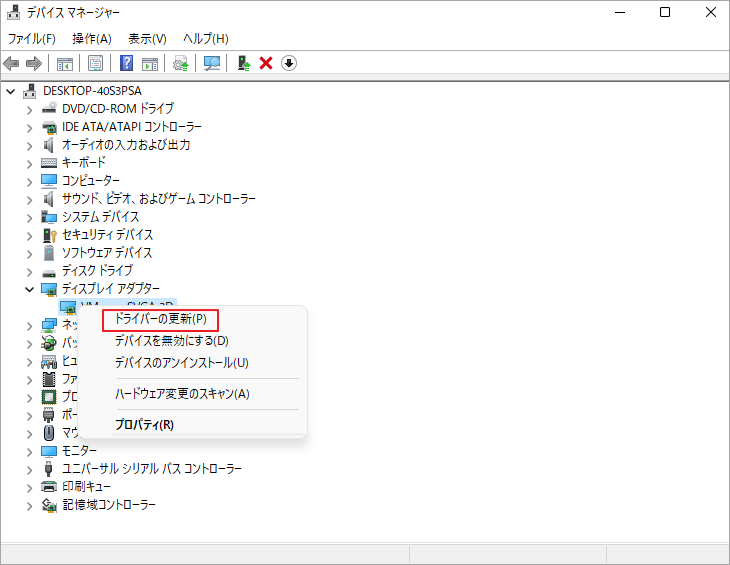Click the print queue printer icon
This screenshot has width=730, height=565.
(x=49, y=487)
